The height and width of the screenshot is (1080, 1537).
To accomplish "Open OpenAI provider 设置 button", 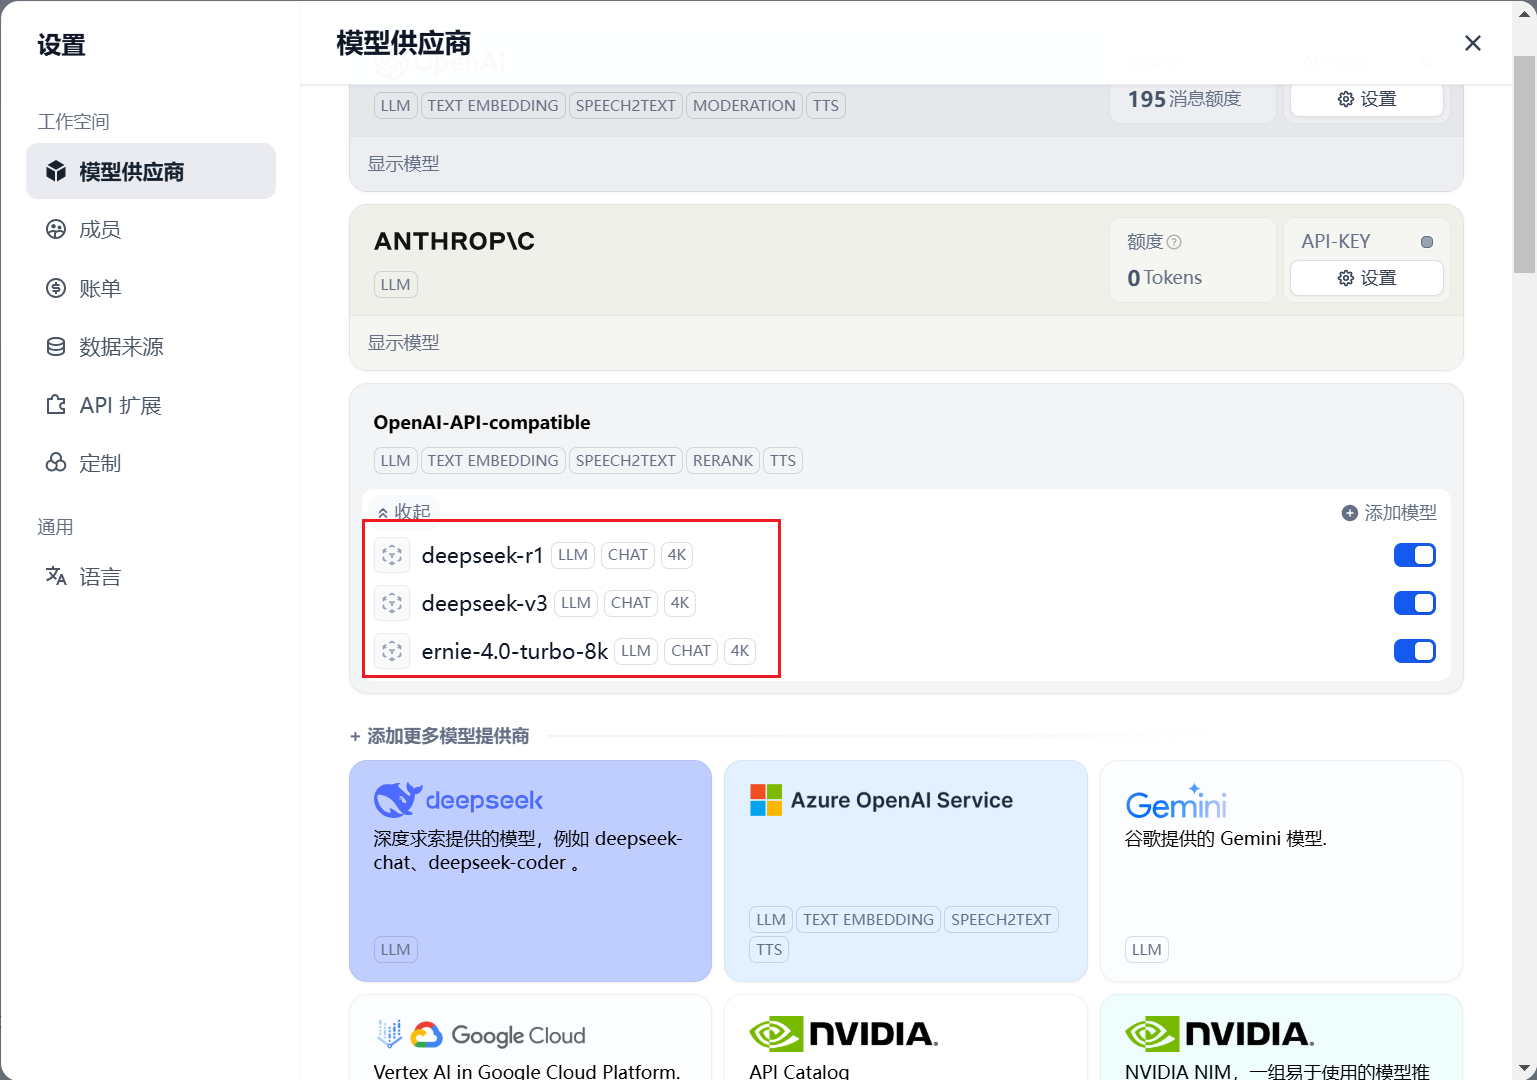I will click(x=1366, y=99).
